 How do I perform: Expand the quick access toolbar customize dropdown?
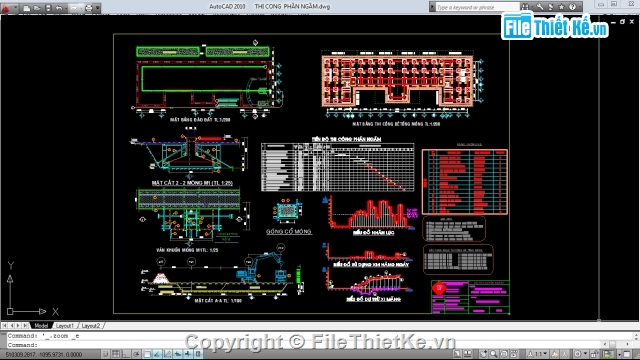click(x=98, y=8)
